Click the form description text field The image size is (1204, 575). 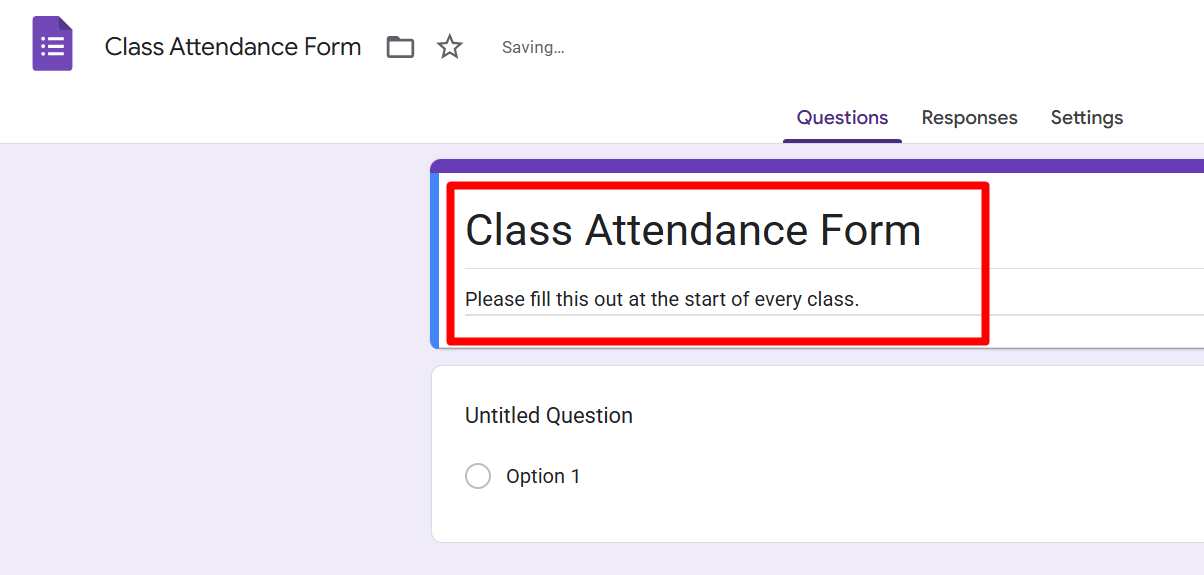coord(662,299)
